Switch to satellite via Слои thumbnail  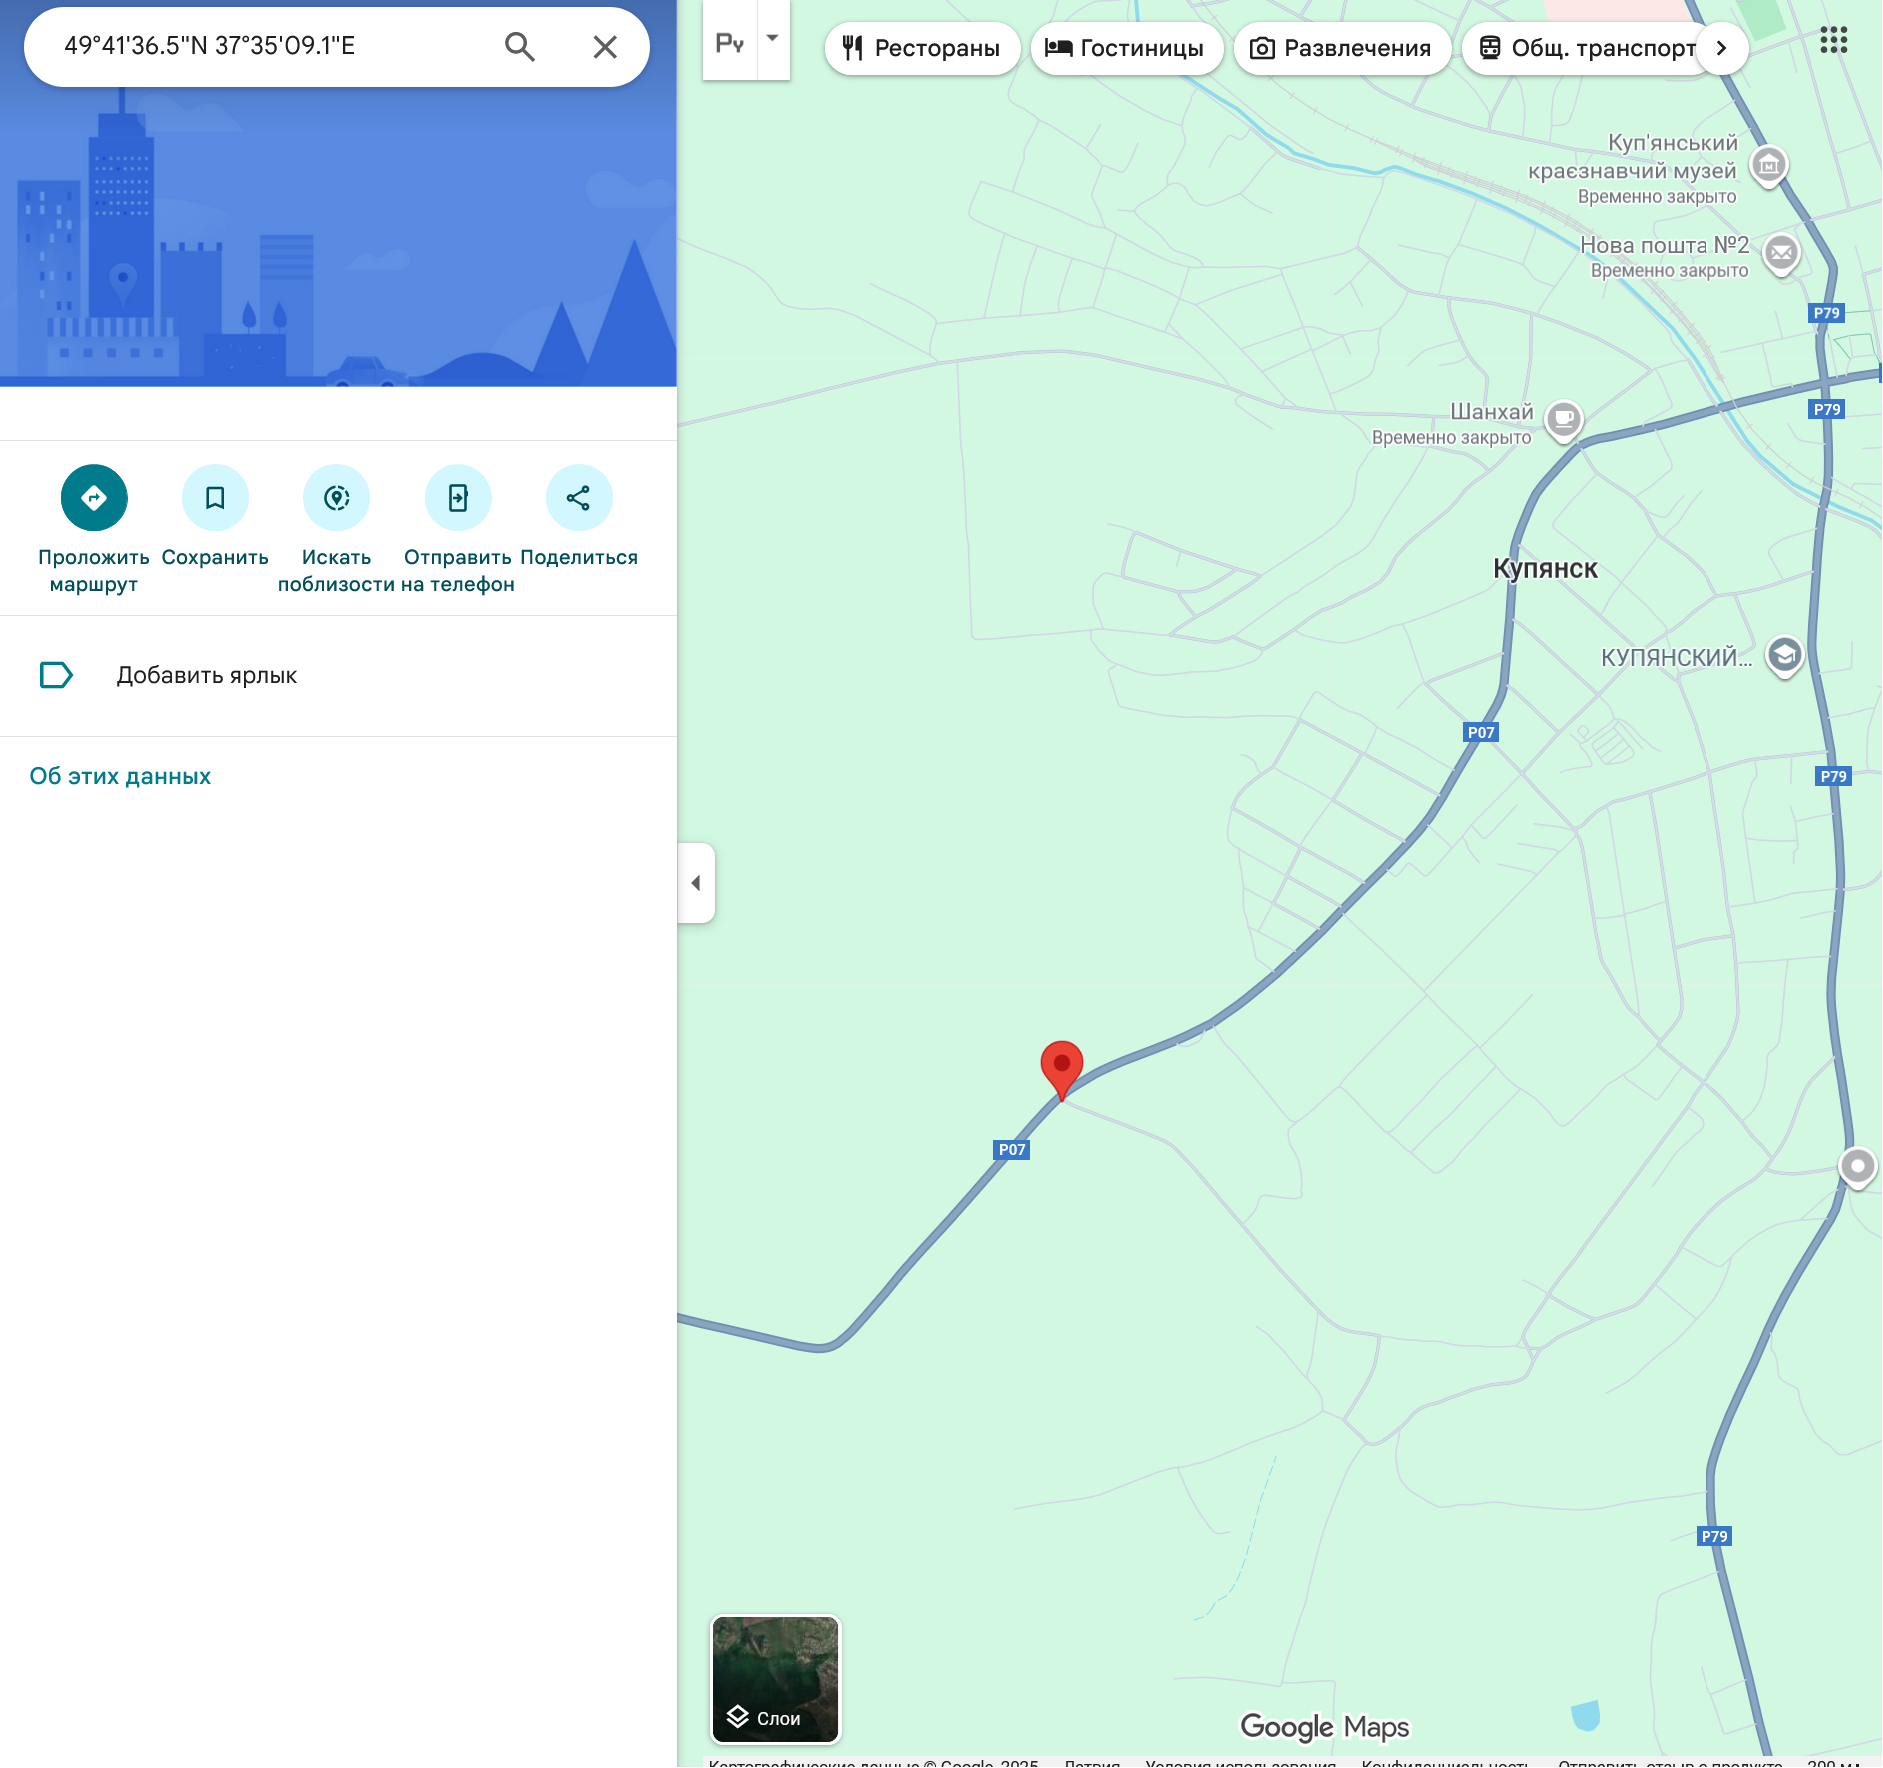775,1679
